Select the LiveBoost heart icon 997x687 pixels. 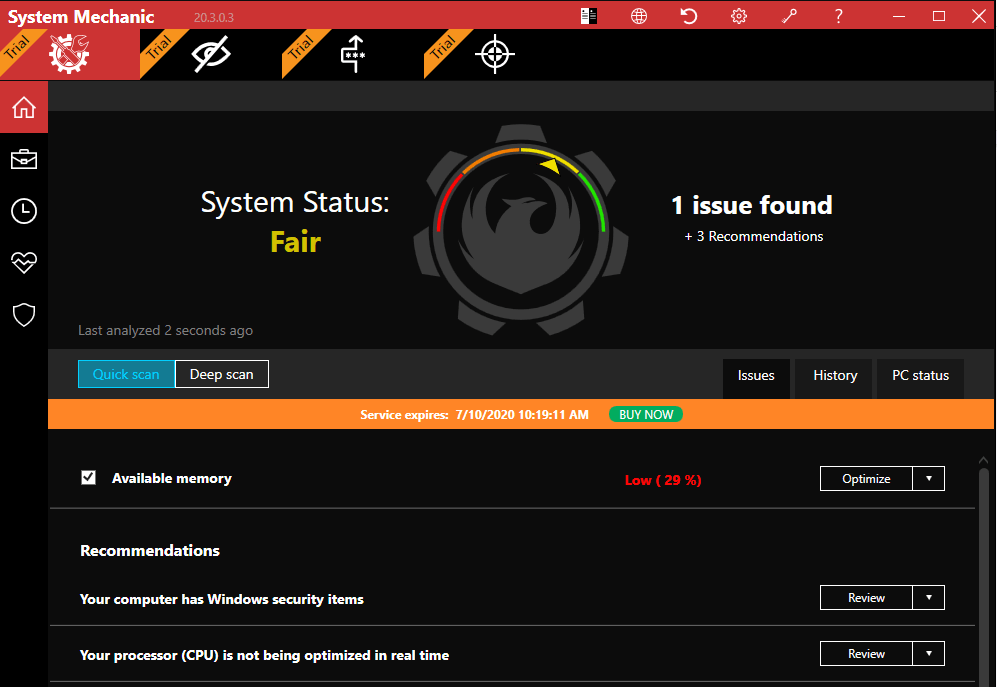coord(23,263)
